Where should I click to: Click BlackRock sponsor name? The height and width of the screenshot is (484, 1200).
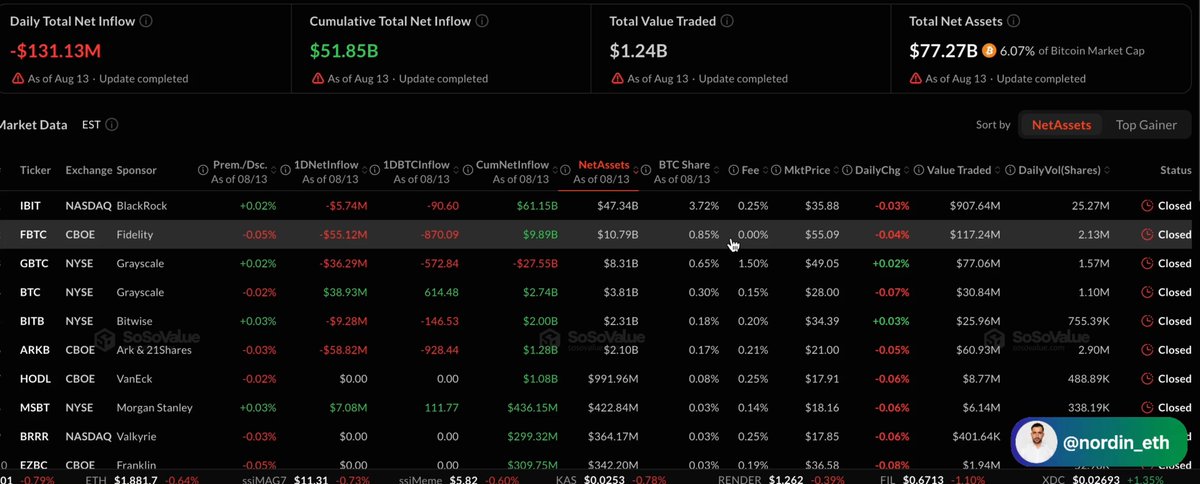[x=141, y=206]
